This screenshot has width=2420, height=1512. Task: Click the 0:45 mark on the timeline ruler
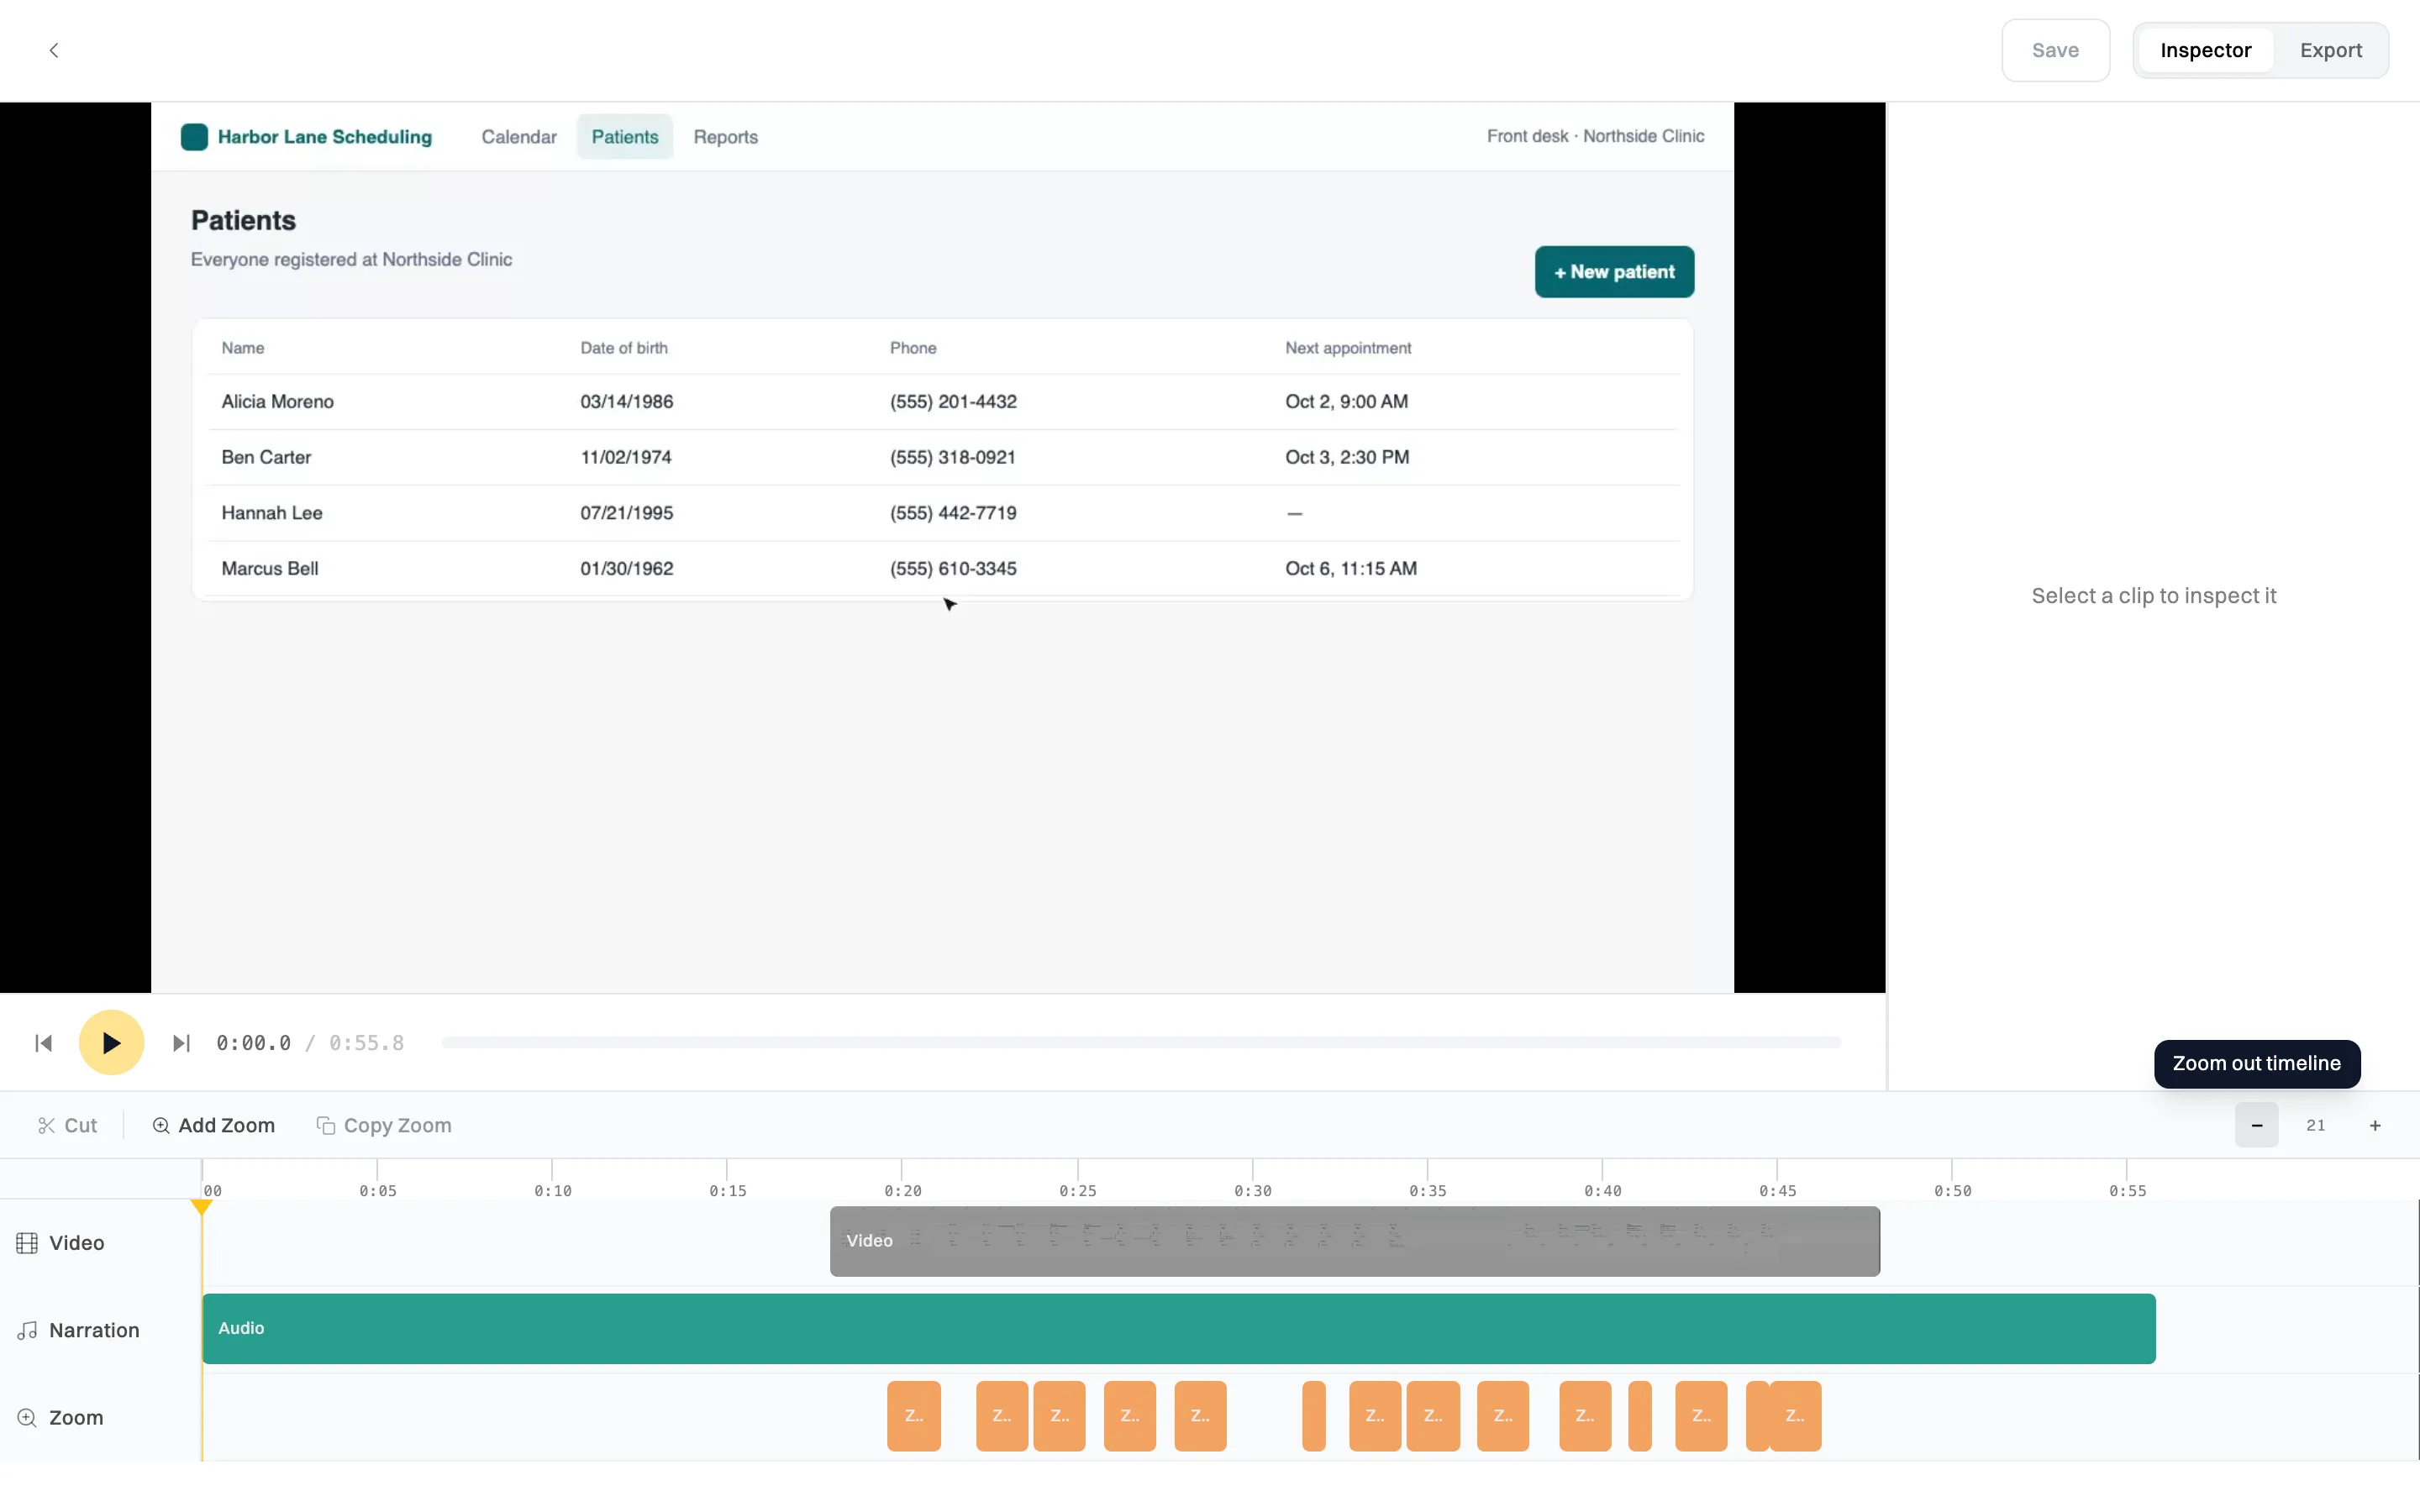(1777, 1190)
